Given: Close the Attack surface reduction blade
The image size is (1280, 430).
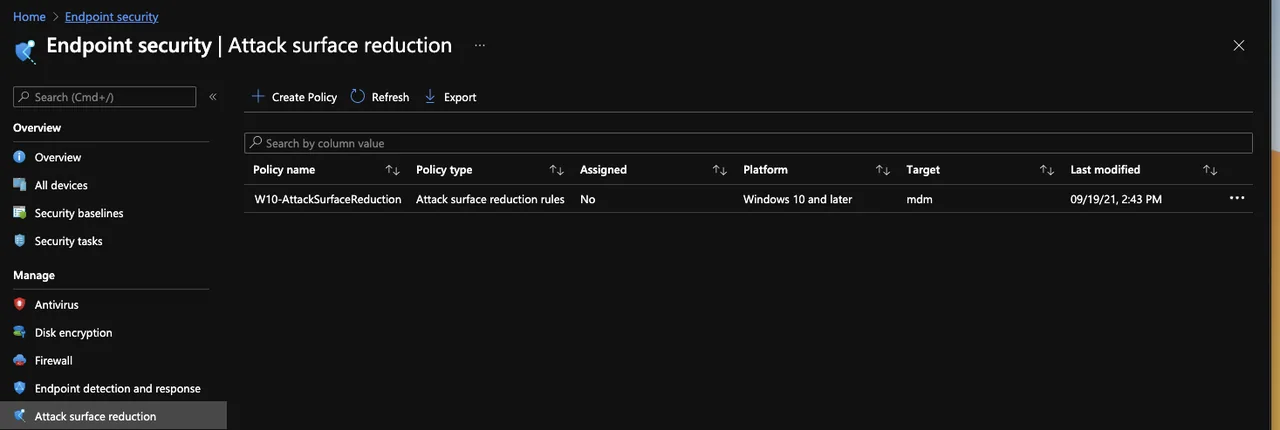Looking at the screenshot, I should click(1239, 45).
